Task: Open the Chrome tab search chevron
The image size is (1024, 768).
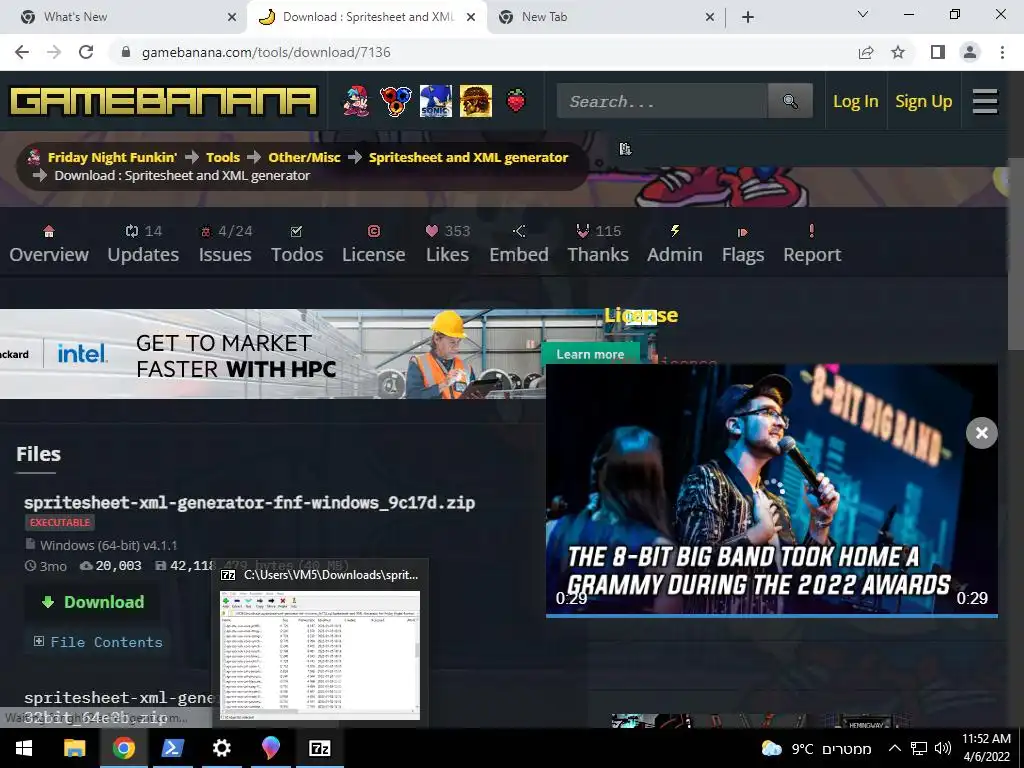Action: 863,14
